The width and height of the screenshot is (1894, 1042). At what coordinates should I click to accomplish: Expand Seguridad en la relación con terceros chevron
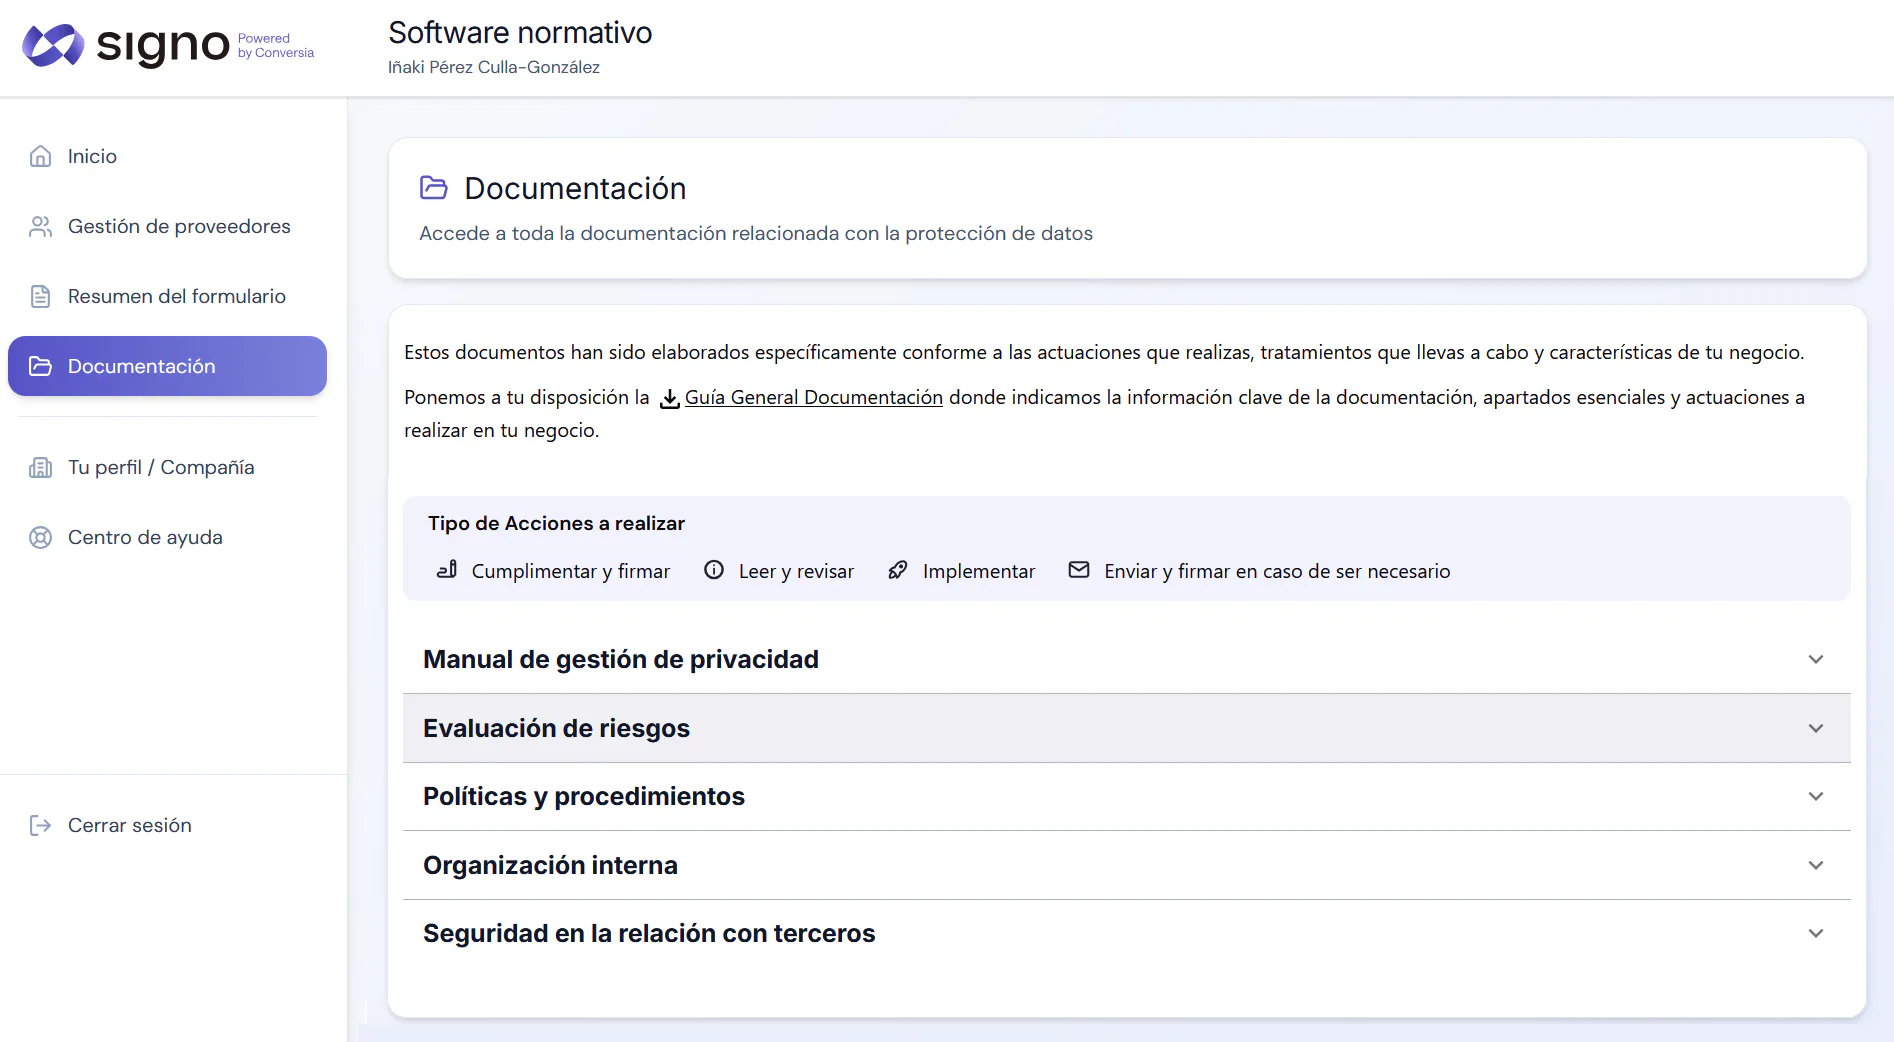[1816, 933]
